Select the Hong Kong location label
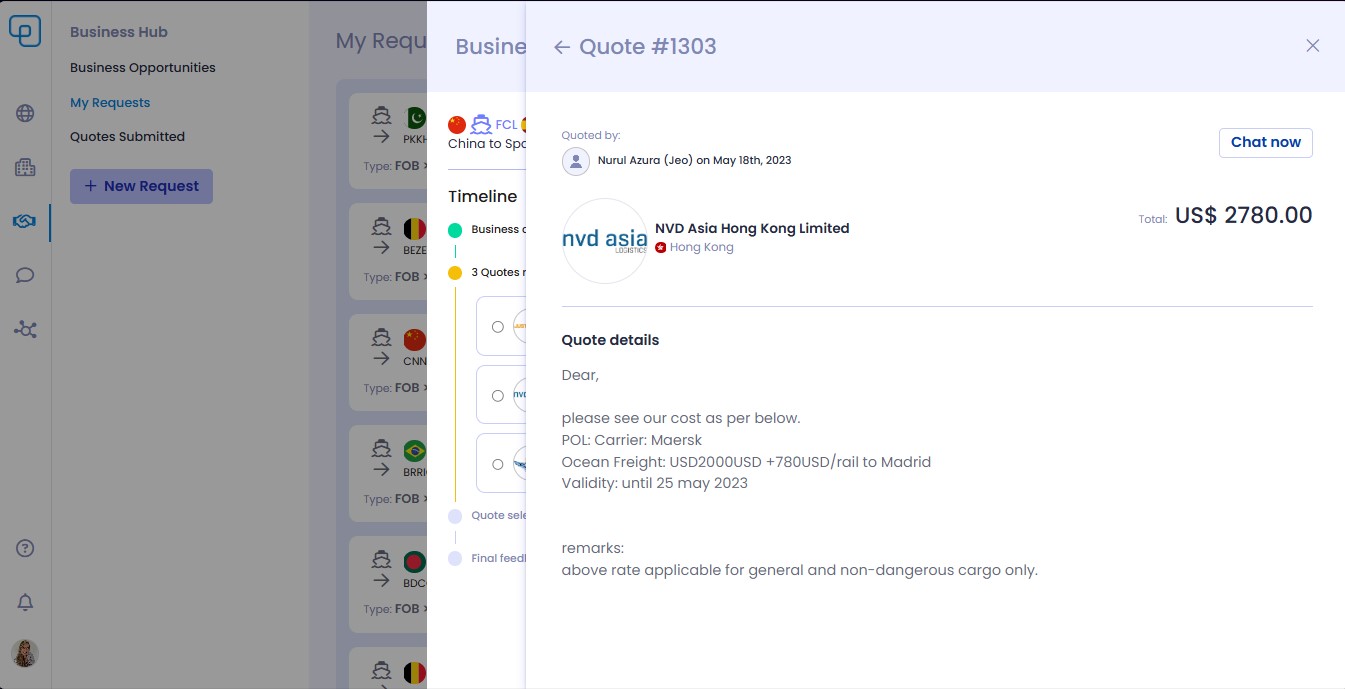Screen dimensions: 1345x689 tap(701, 247)
